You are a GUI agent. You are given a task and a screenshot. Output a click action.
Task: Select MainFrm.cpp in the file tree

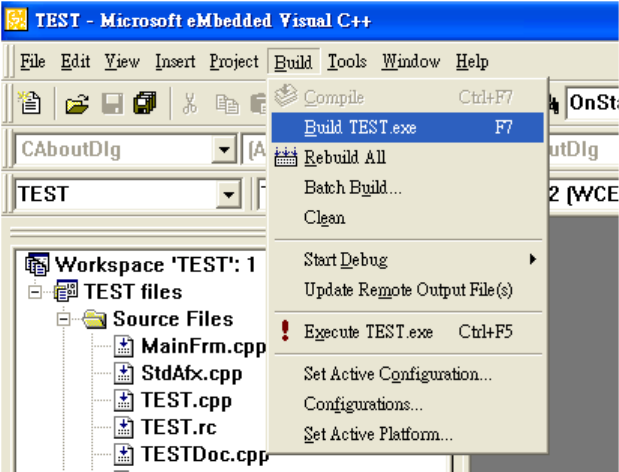[x=203, y=347]
